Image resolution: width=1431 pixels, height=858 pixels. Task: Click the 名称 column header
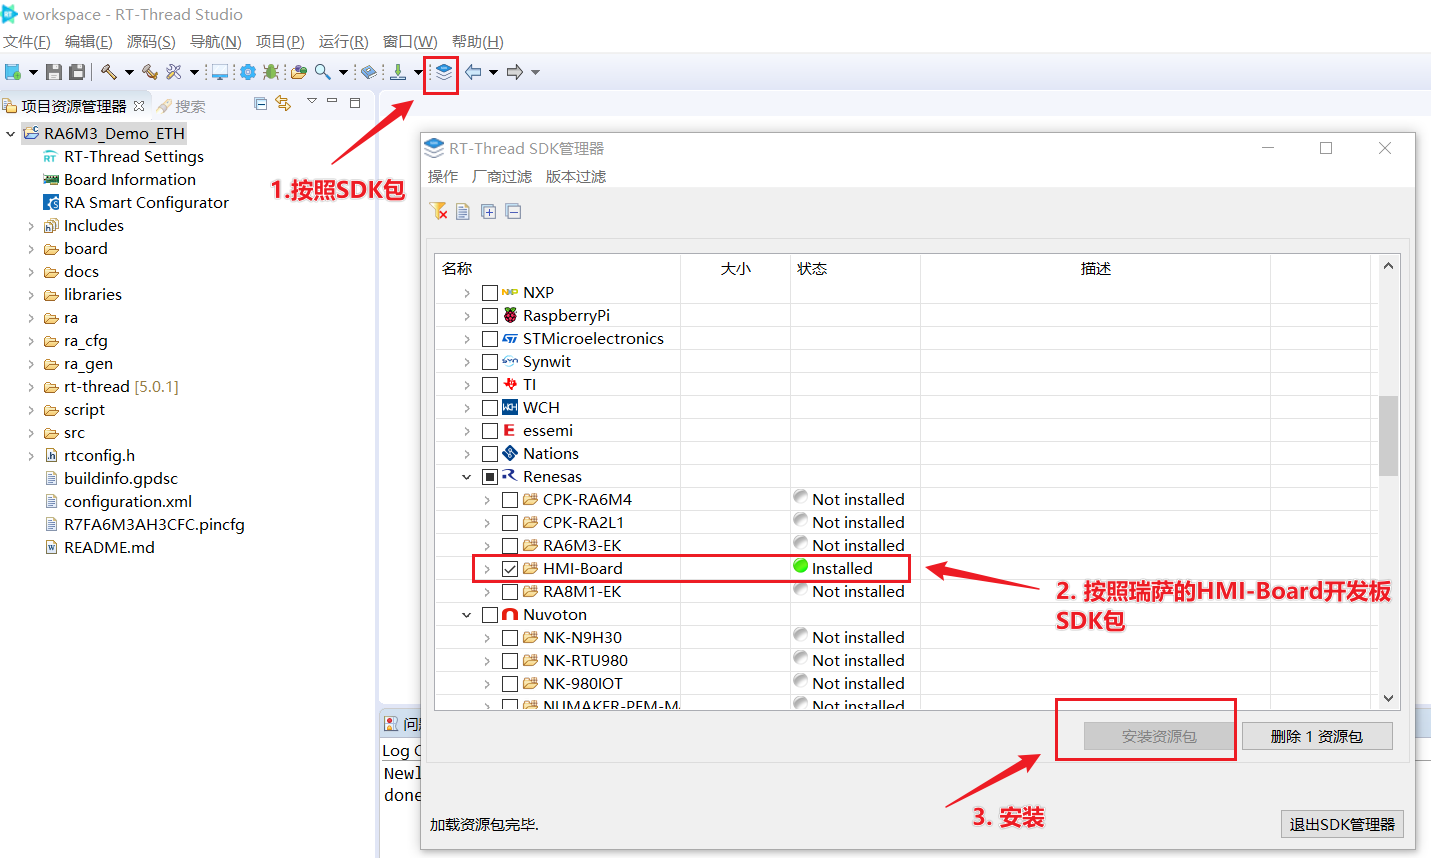457,268
